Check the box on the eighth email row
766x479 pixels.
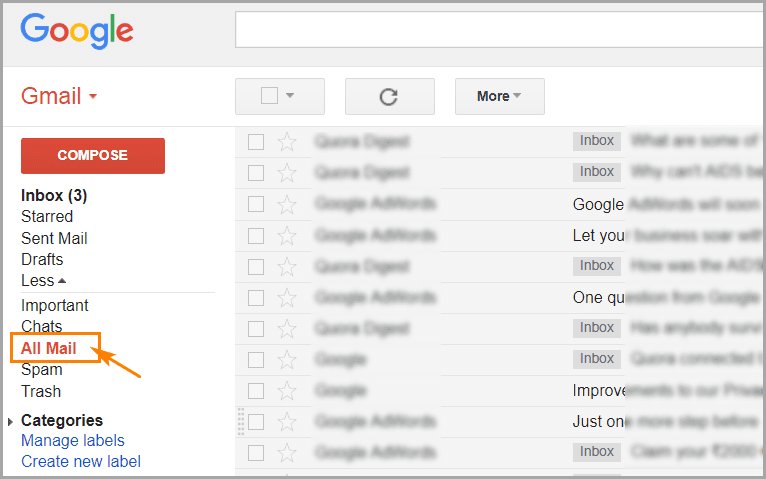(256, 359)
